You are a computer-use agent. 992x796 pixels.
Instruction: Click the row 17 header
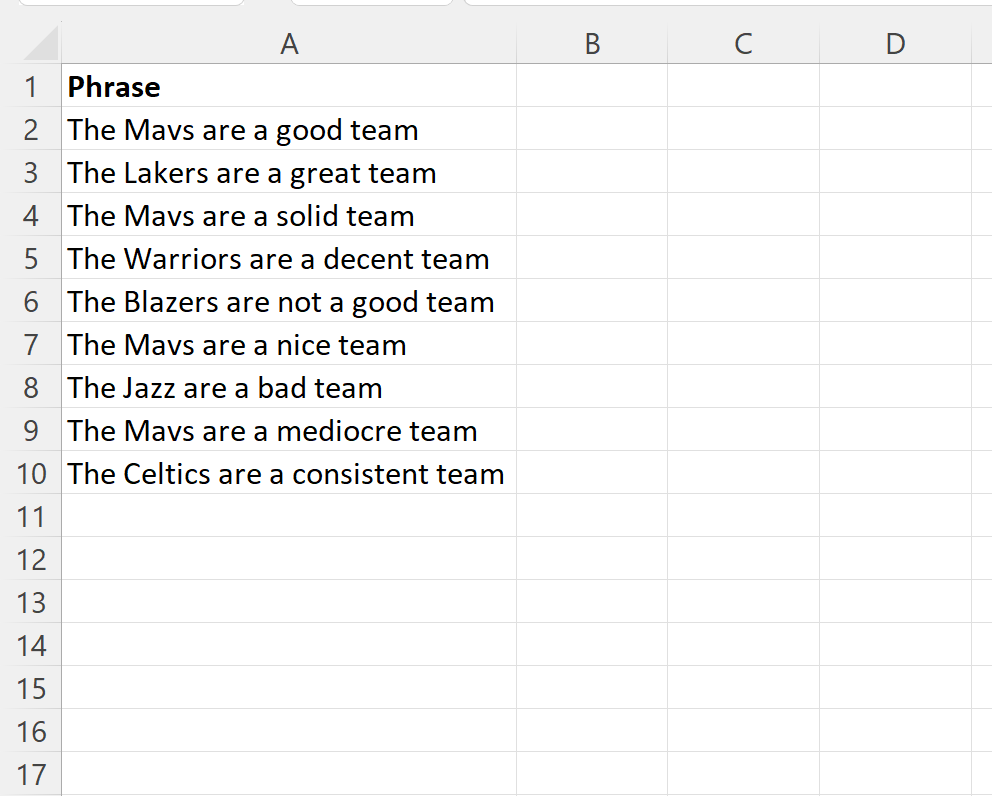31,774
